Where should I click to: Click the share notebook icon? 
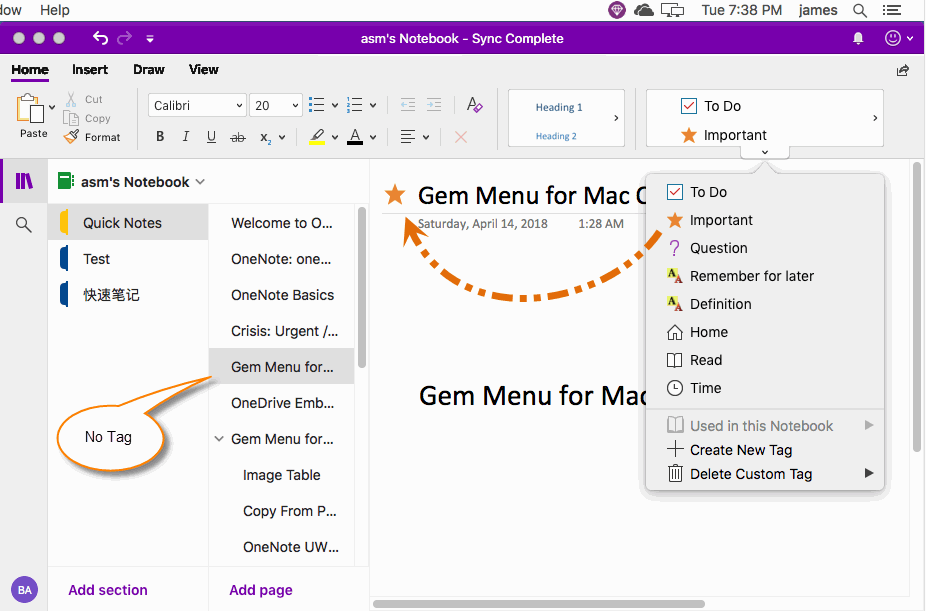902,71
